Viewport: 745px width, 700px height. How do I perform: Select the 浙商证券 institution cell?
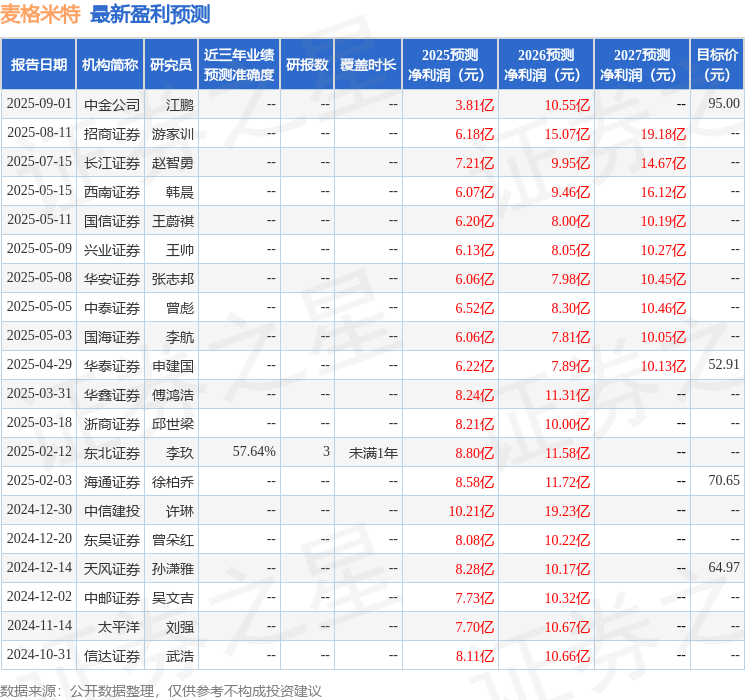point(112,424)
